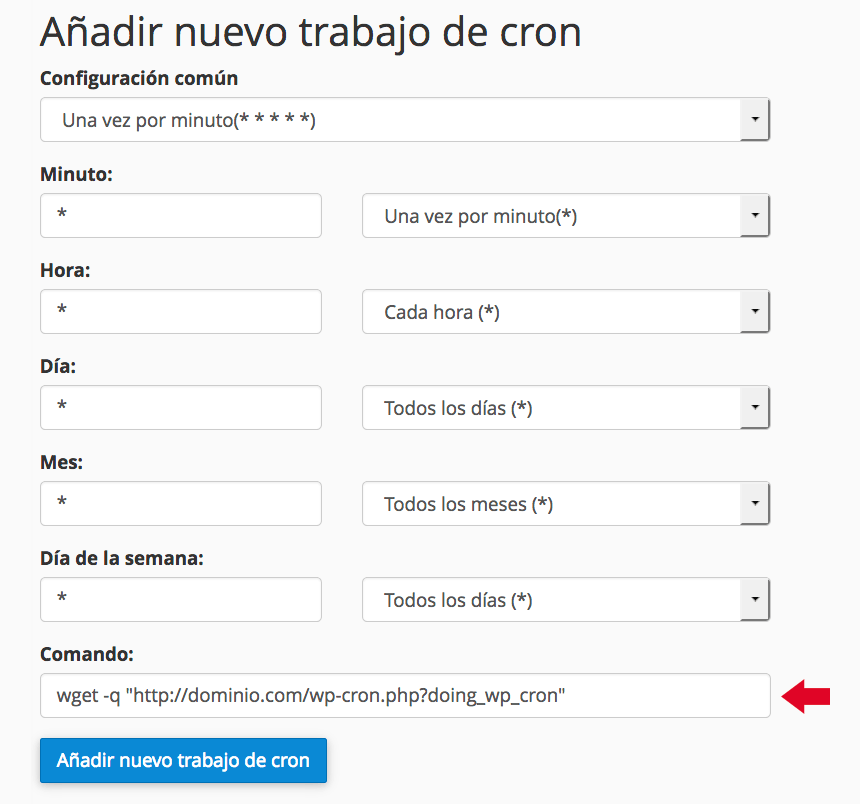Click the Comando field with the wget command
The image size is (860, 804).
pos(400,695)
